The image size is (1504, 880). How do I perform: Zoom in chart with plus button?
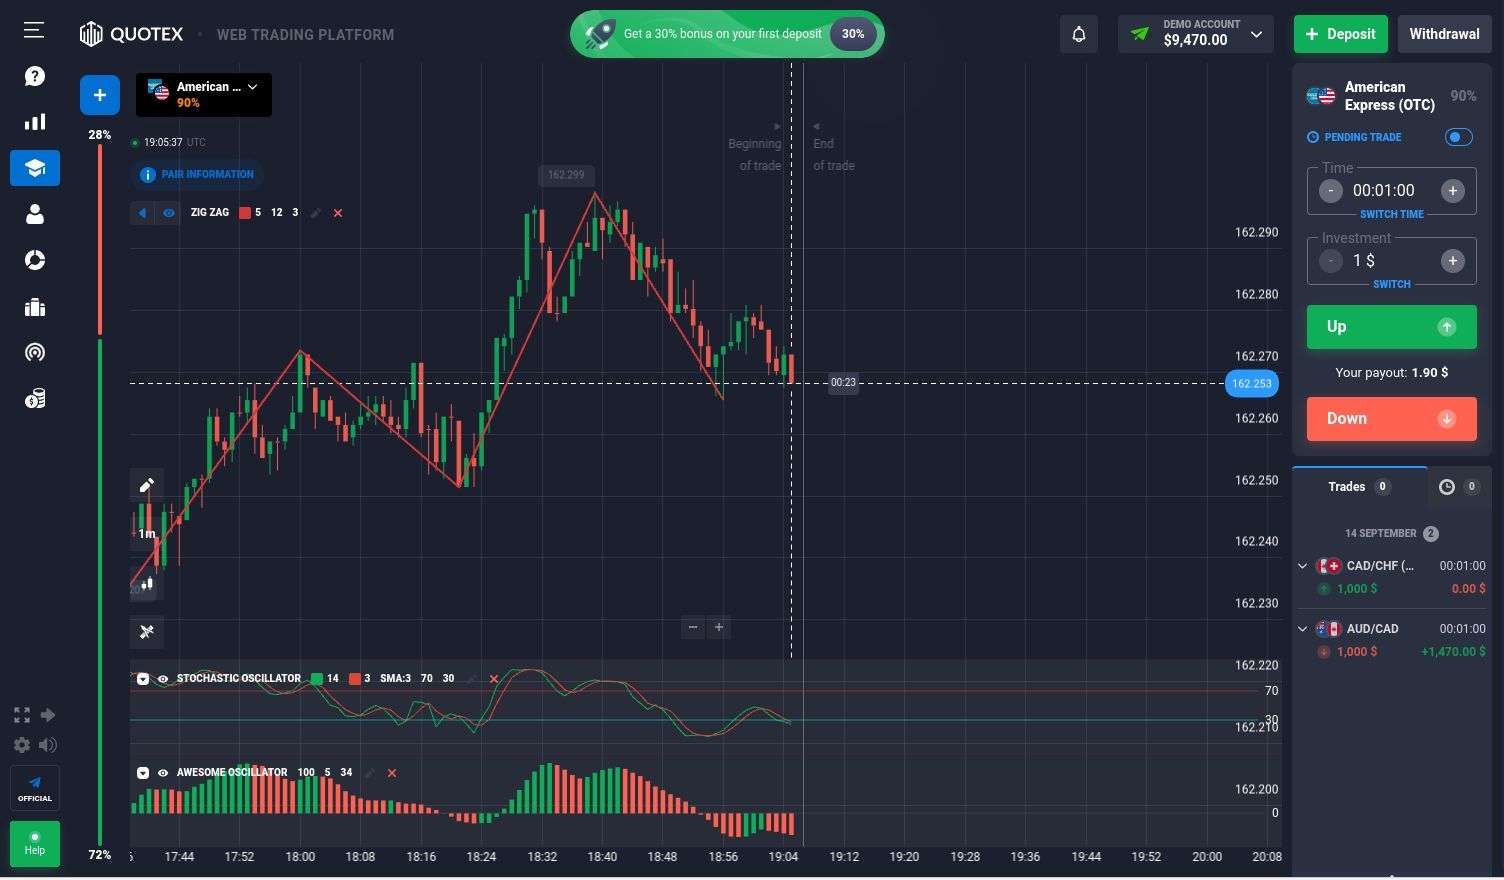719,627
